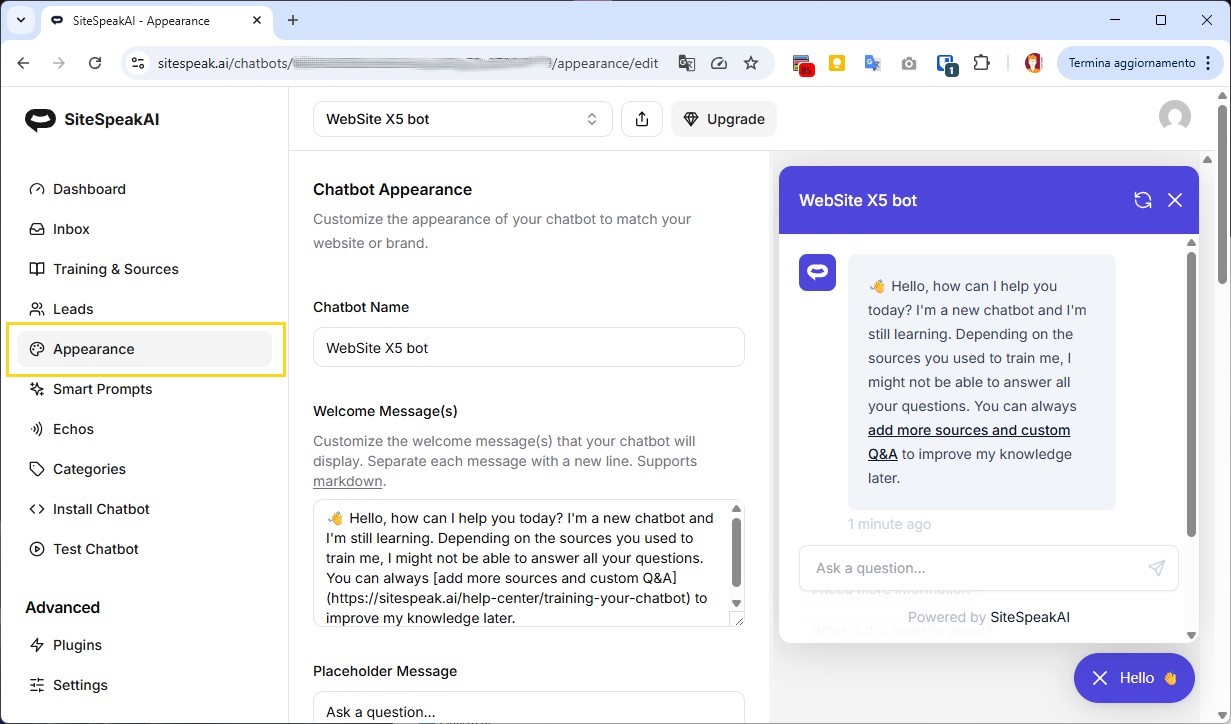Viewport: 1231px width, 724px height.
Task: Click the send message paper-plane icon
Action: (1157, 568)
